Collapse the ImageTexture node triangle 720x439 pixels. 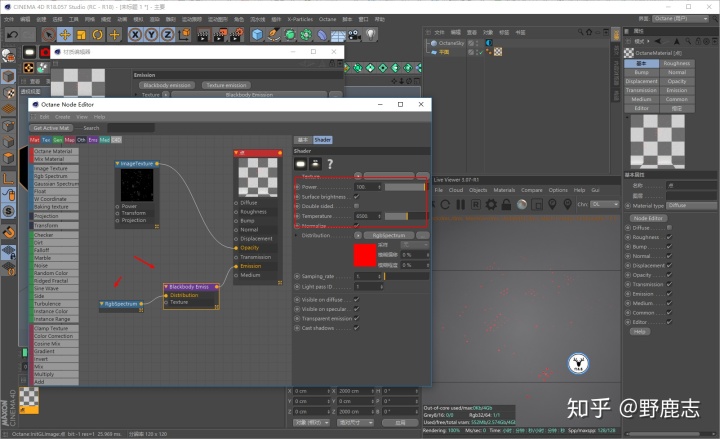pos(118,163)
